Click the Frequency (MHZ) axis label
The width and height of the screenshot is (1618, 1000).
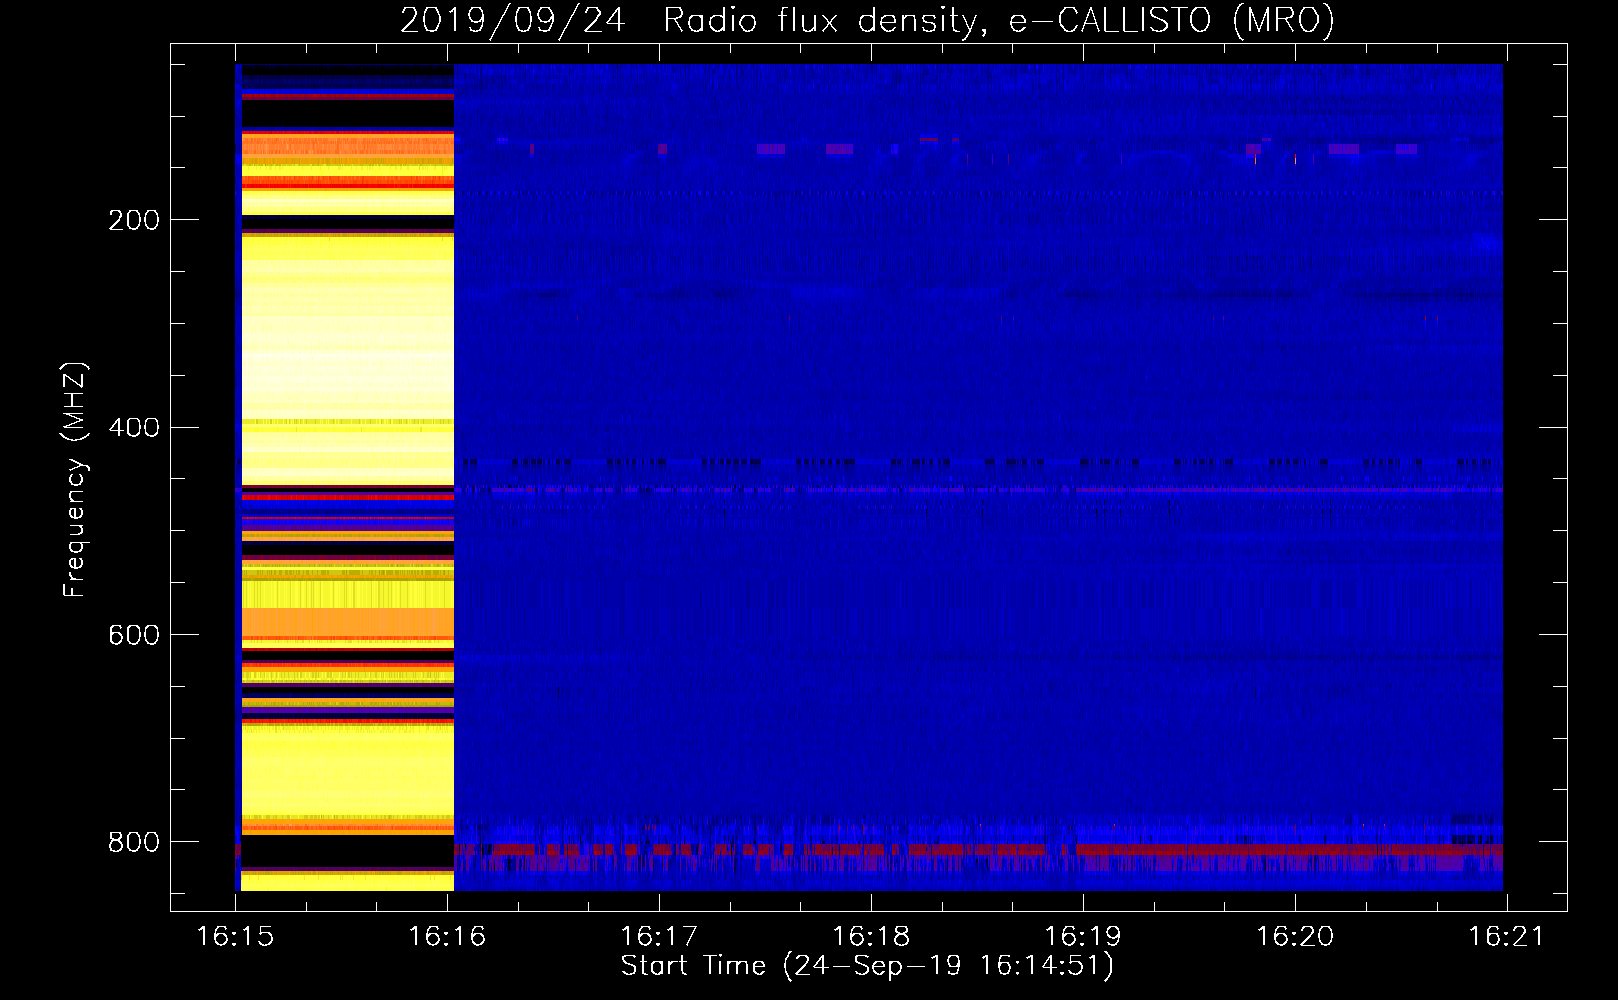[75, 480]
